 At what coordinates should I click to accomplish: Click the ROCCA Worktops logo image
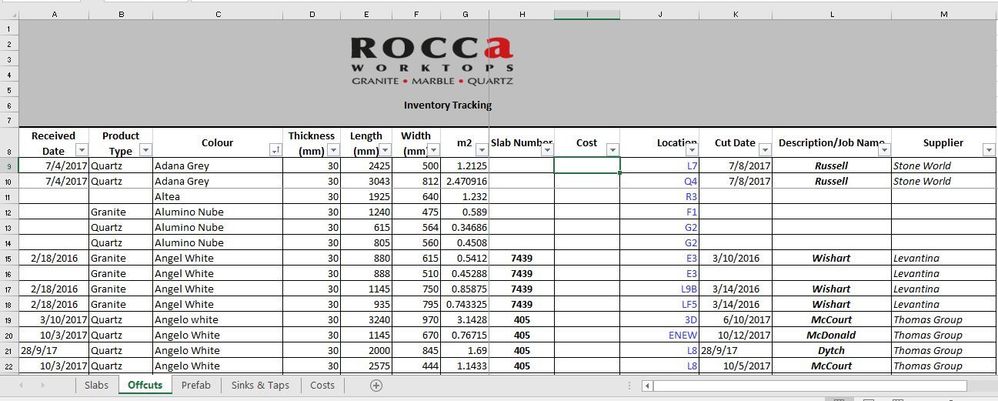pos(432,61)
